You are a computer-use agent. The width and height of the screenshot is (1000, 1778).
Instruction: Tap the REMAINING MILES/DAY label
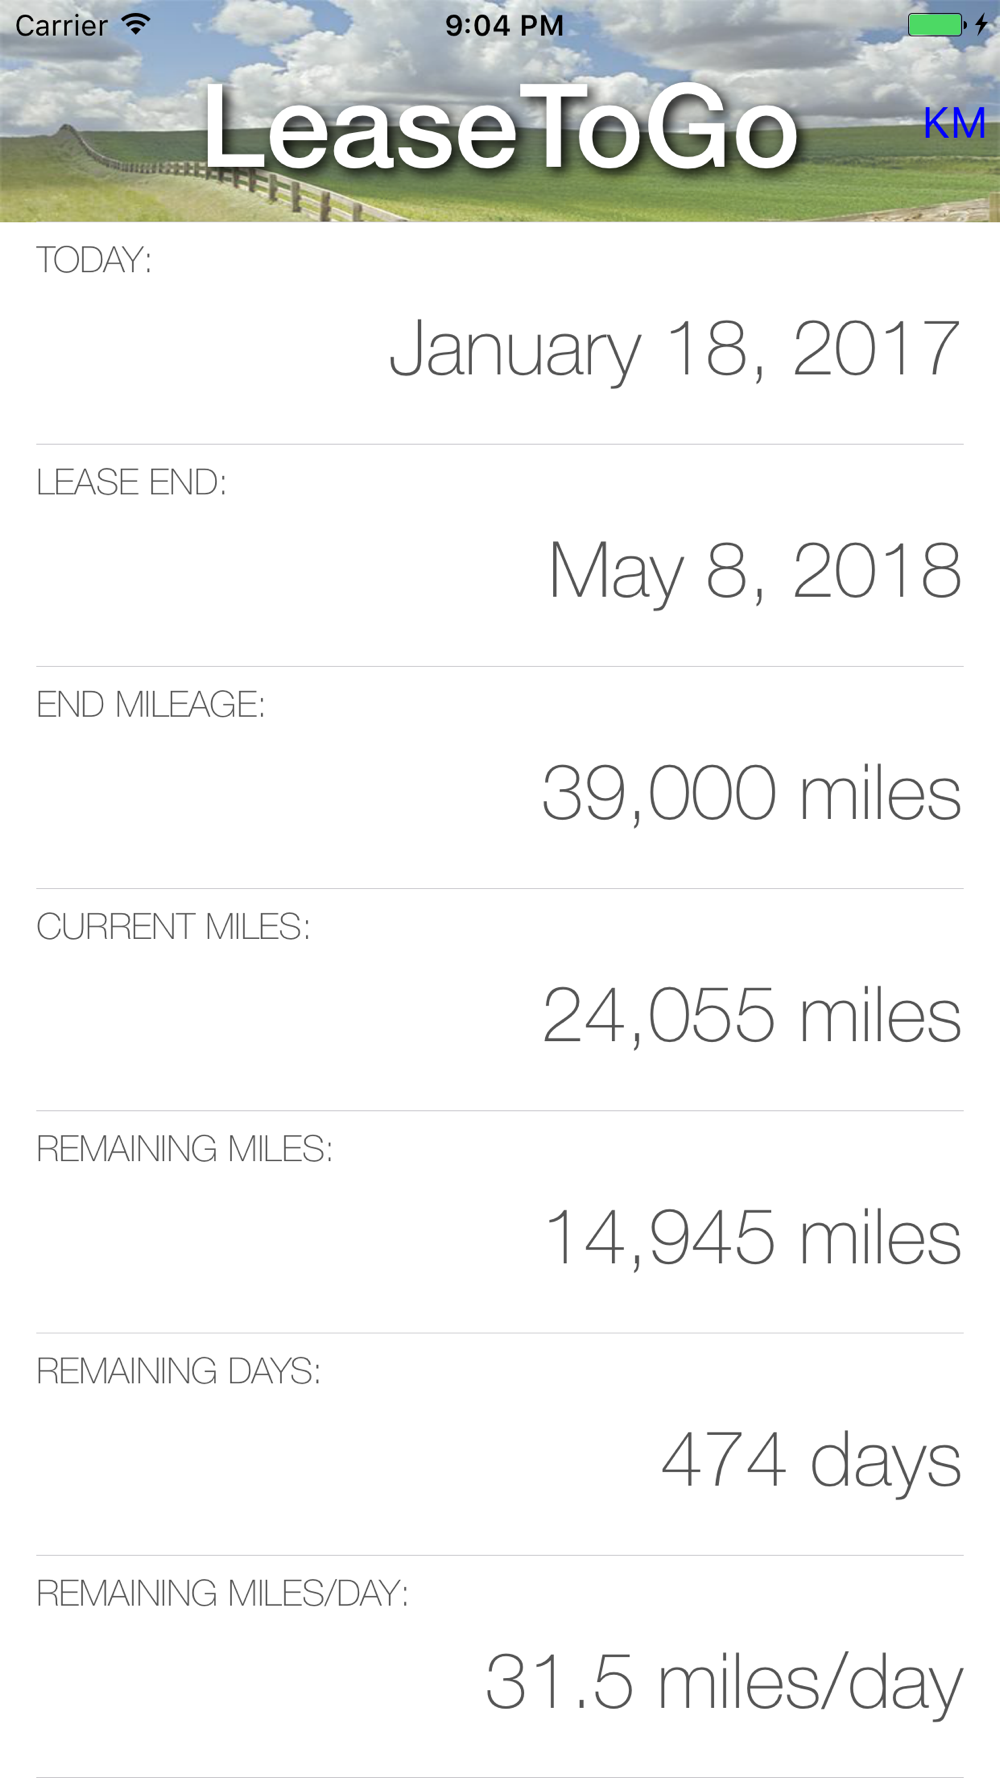coord(222,1592)
